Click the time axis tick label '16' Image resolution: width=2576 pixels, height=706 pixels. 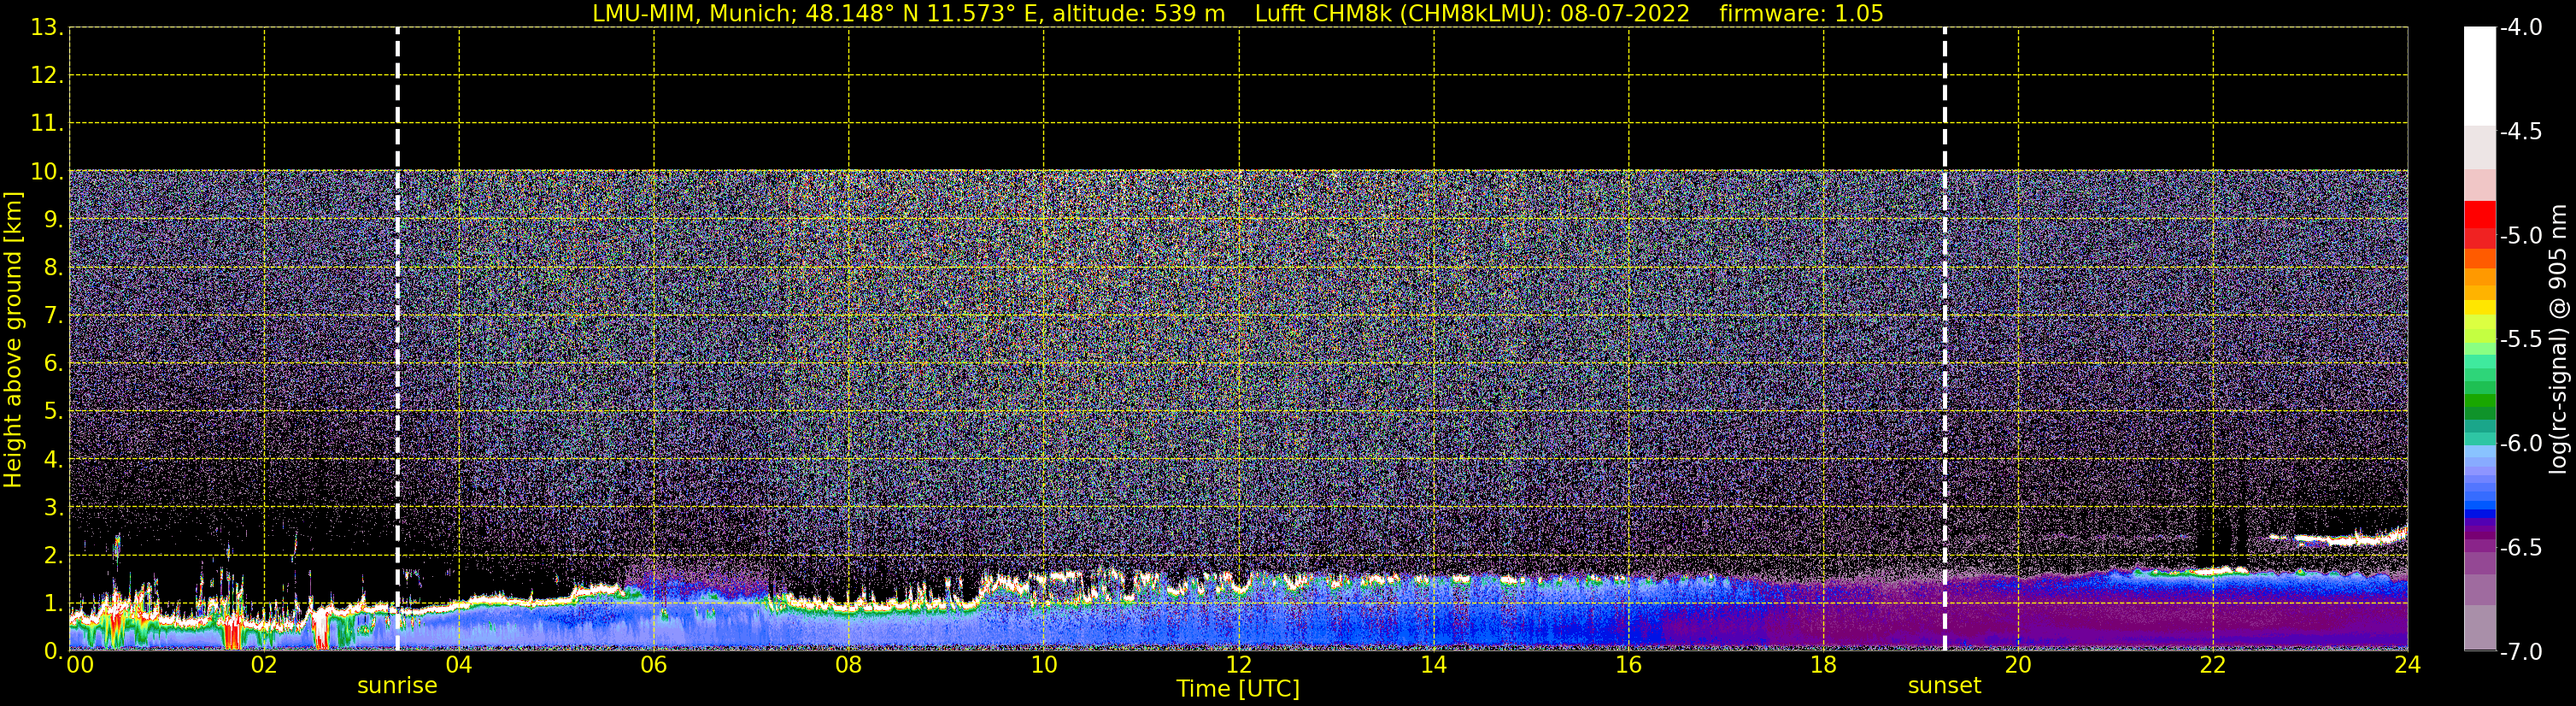[x=1628, y=665]
